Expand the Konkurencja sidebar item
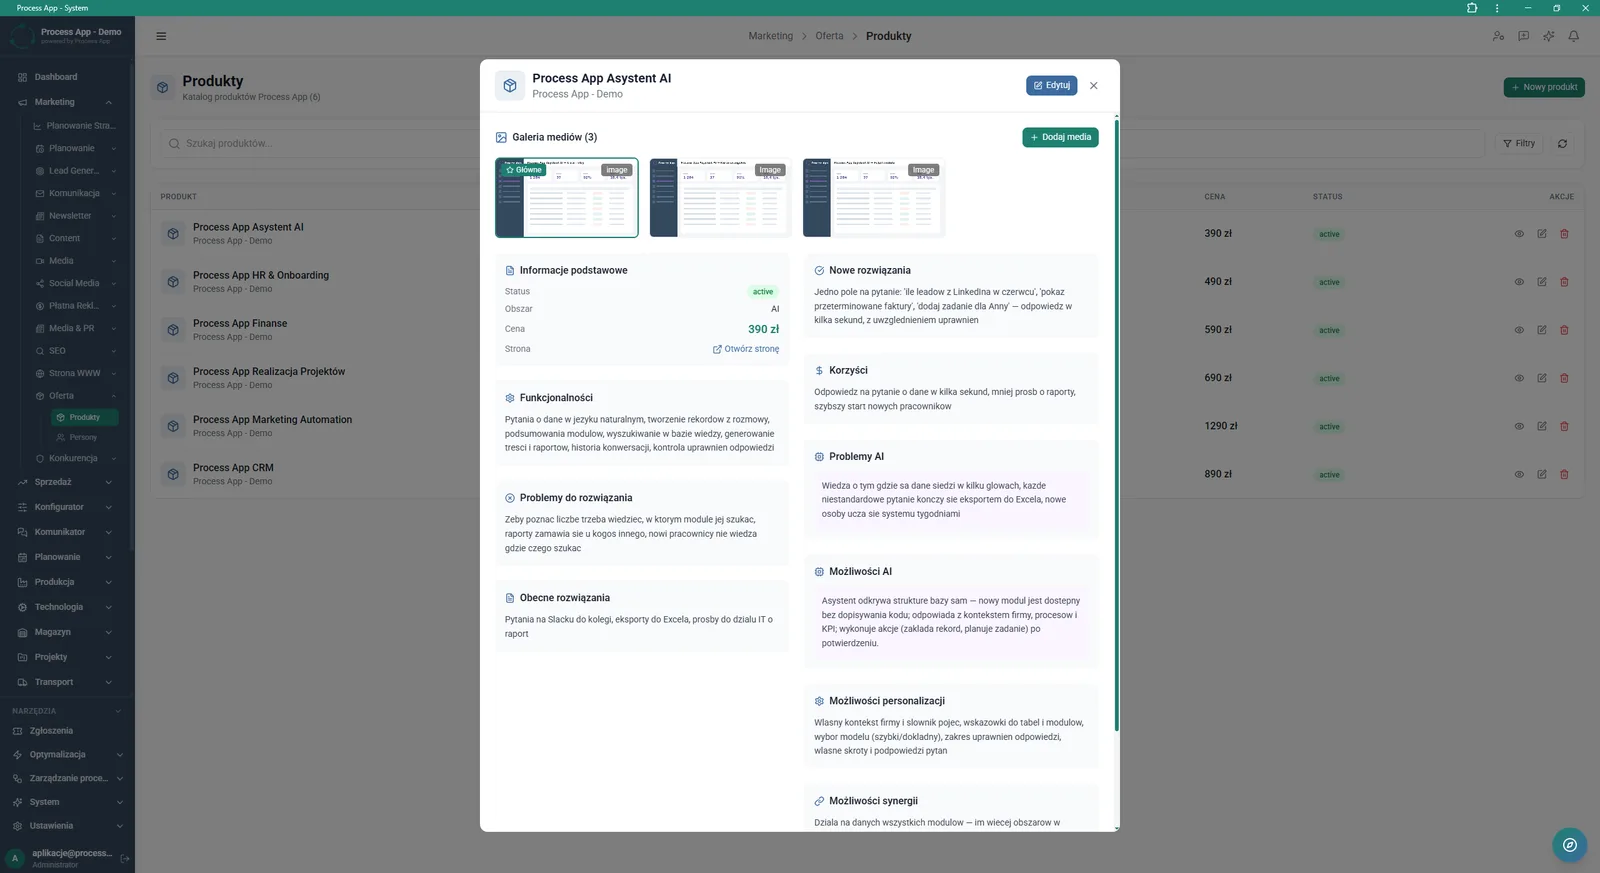 (74, 458)
